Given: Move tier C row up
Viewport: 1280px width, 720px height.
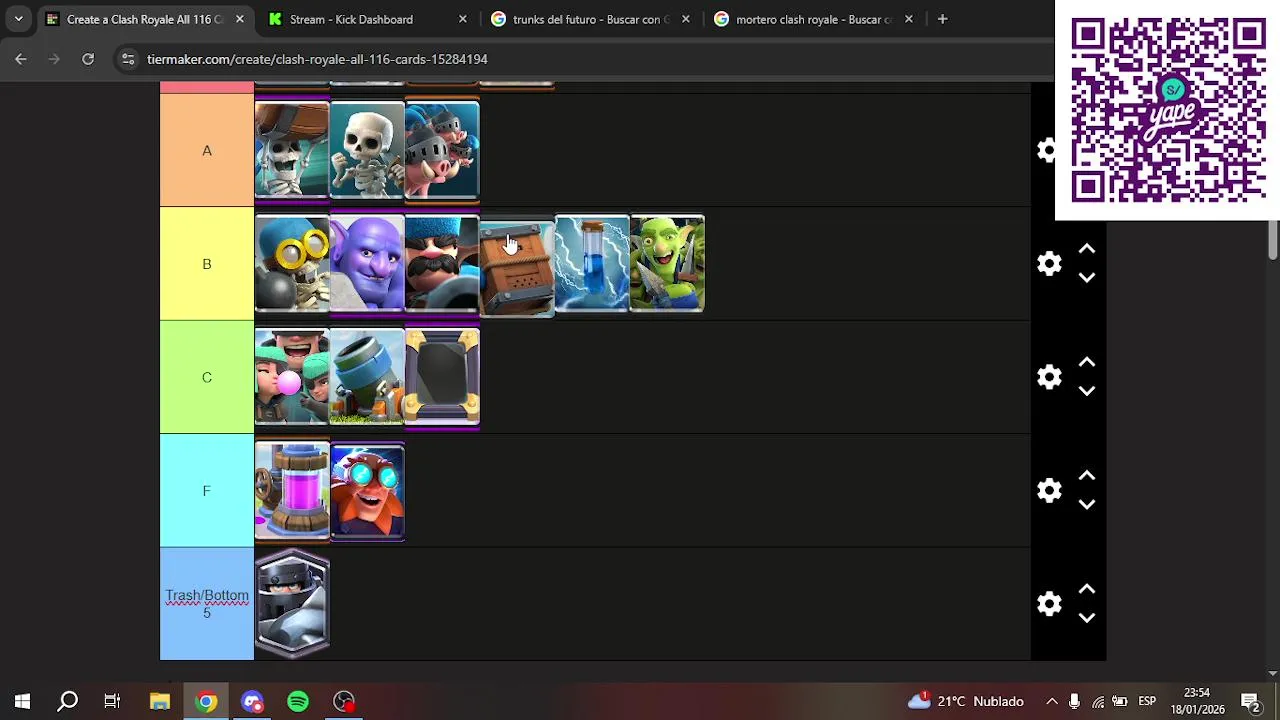Looking at the screenshot, I should [1087, 362].
